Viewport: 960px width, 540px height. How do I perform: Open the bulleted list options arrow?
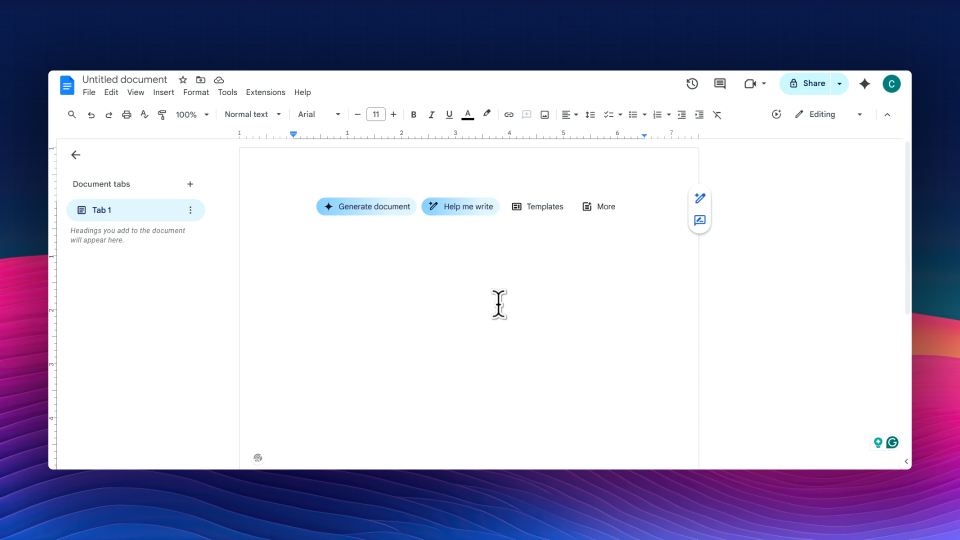pos(644,114)
